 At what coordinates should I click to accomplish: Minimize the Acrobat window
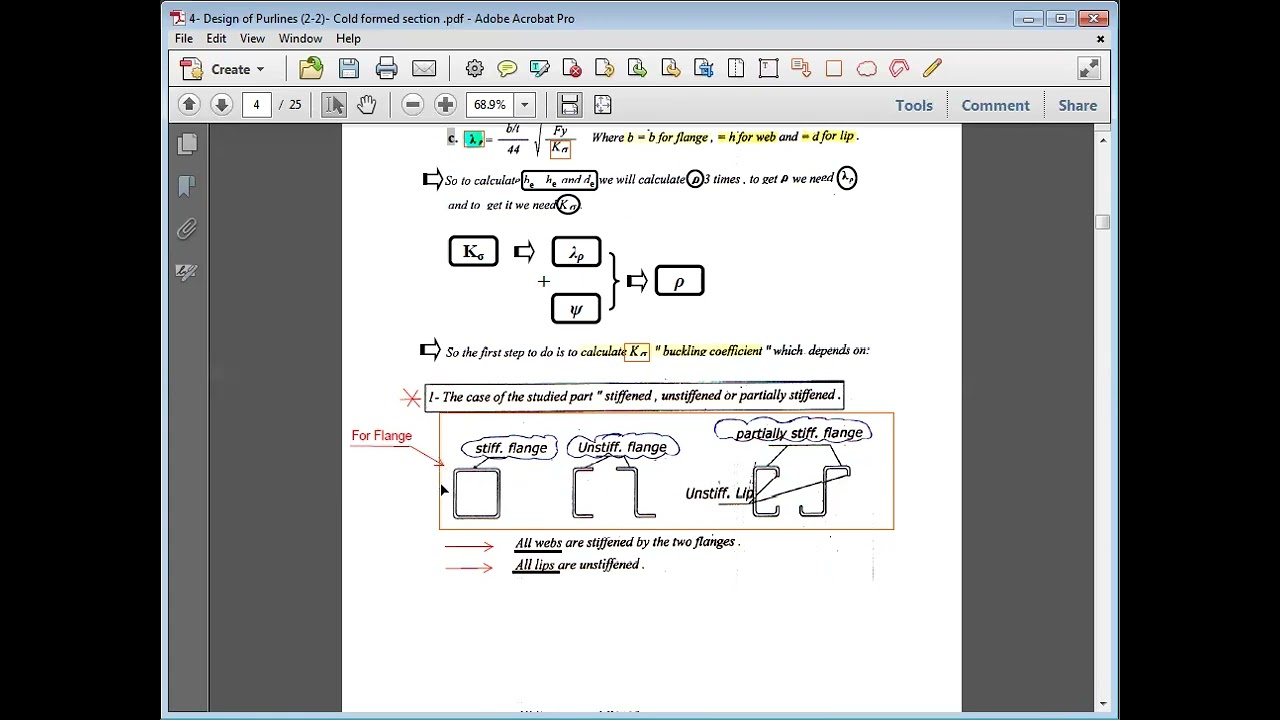coord(1028,19)
